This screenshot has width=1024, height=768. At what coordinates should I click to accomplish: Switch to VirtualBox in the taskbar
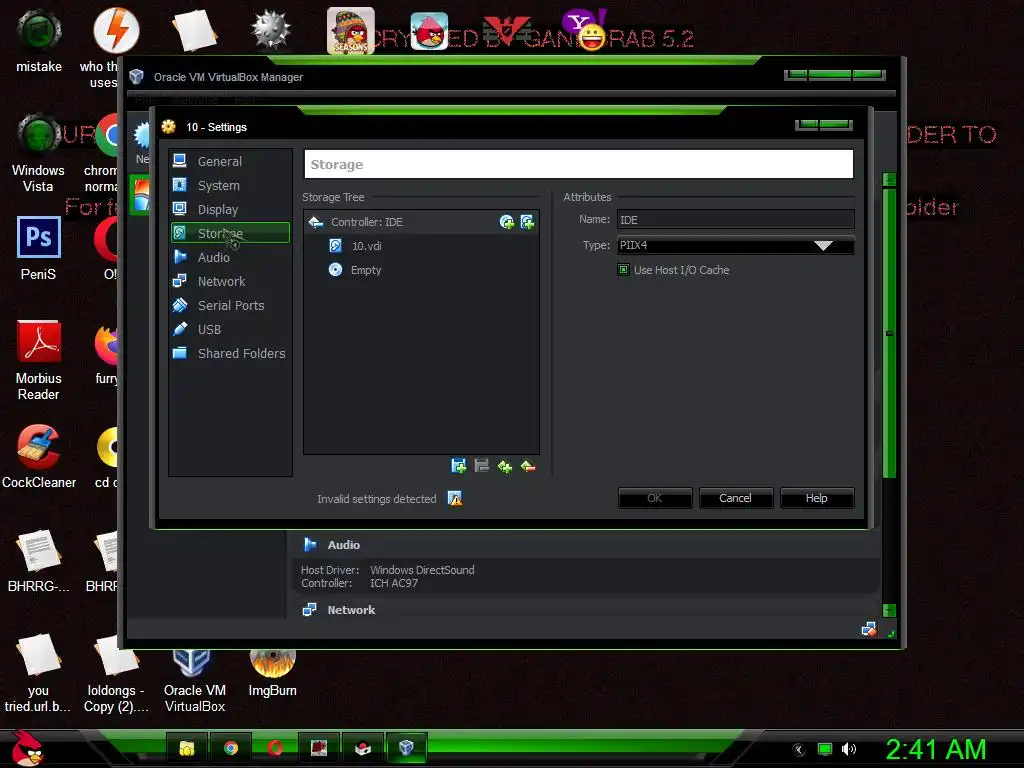tap(406, 748)
